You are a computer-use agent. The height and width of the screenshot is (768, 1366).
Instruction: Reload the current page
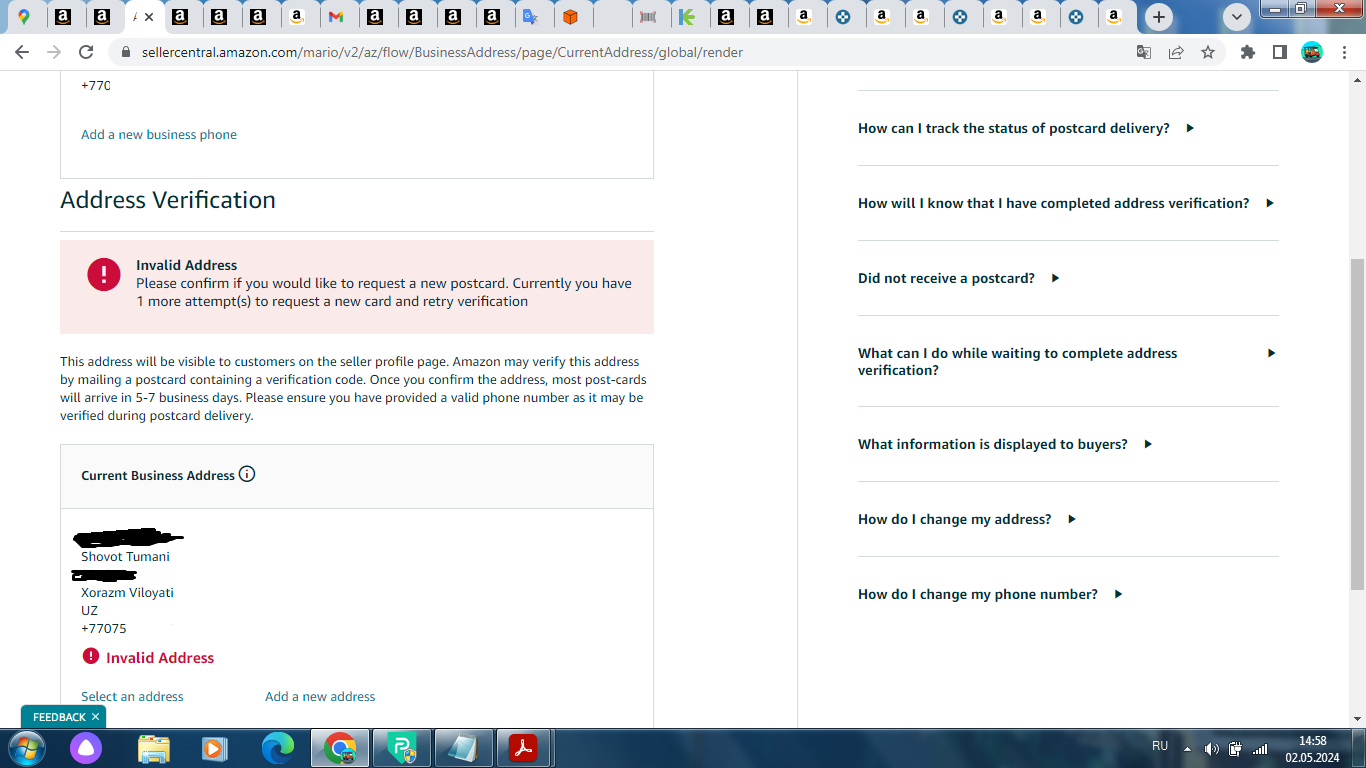[86, 52]
